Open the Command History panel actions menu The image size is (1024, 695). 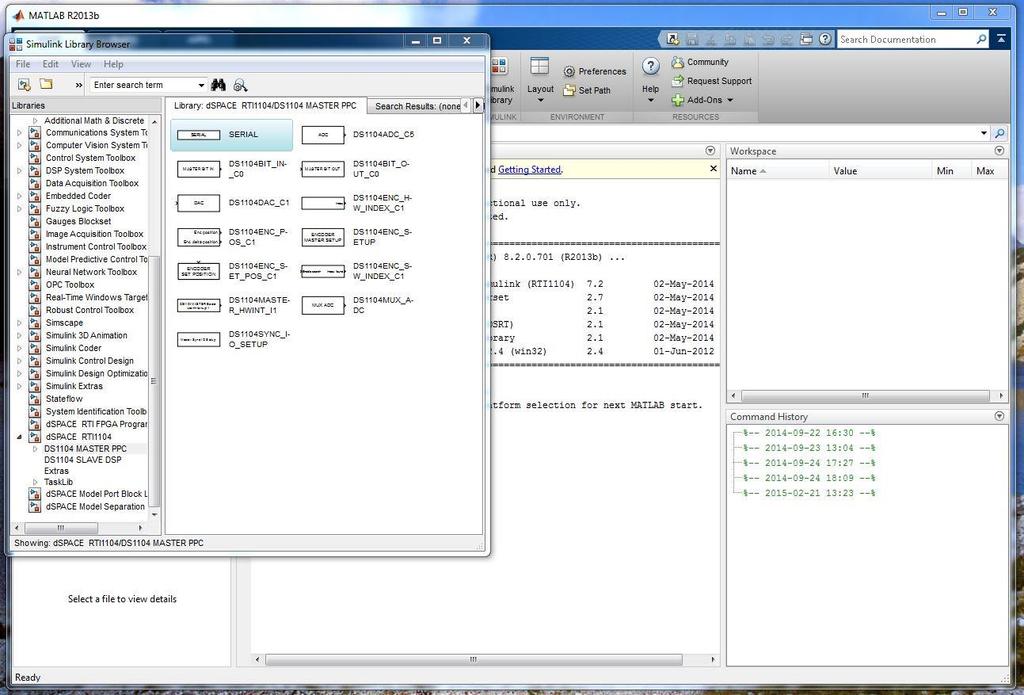point(999,416)
